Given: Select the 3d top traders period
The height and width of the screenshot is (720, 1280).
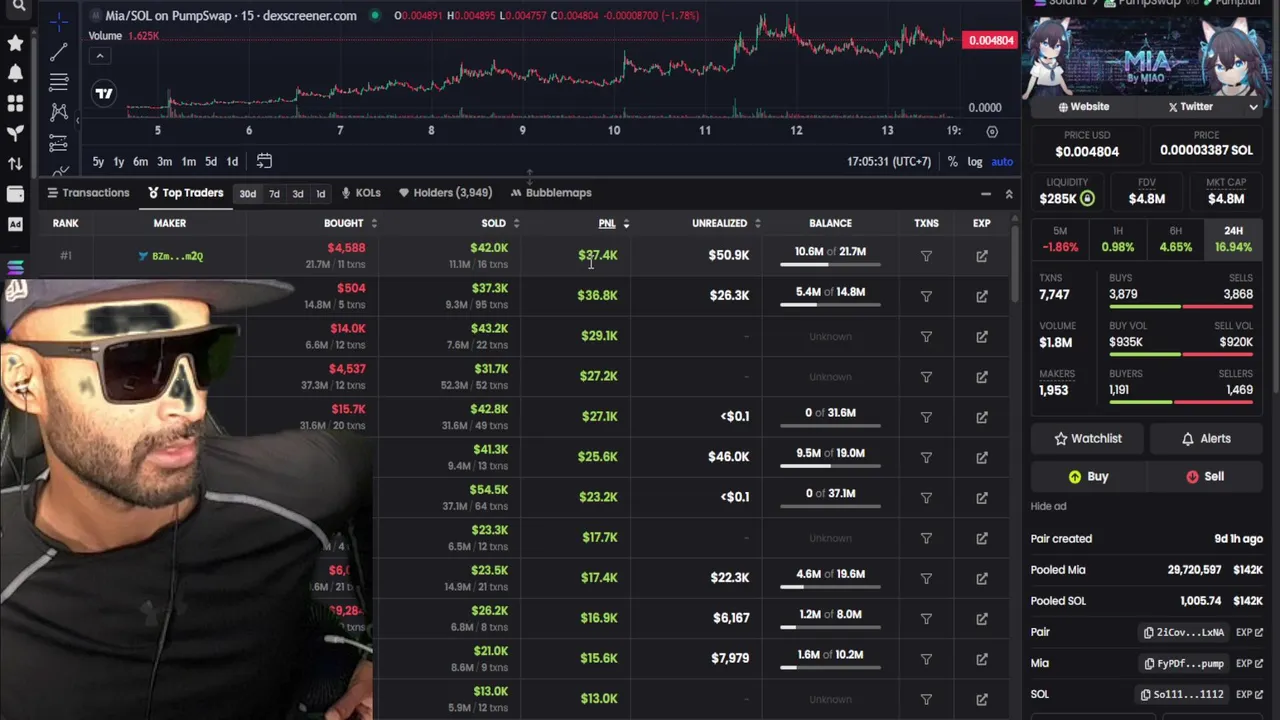Looking at the screenshot, I should (x=297, y=193).
